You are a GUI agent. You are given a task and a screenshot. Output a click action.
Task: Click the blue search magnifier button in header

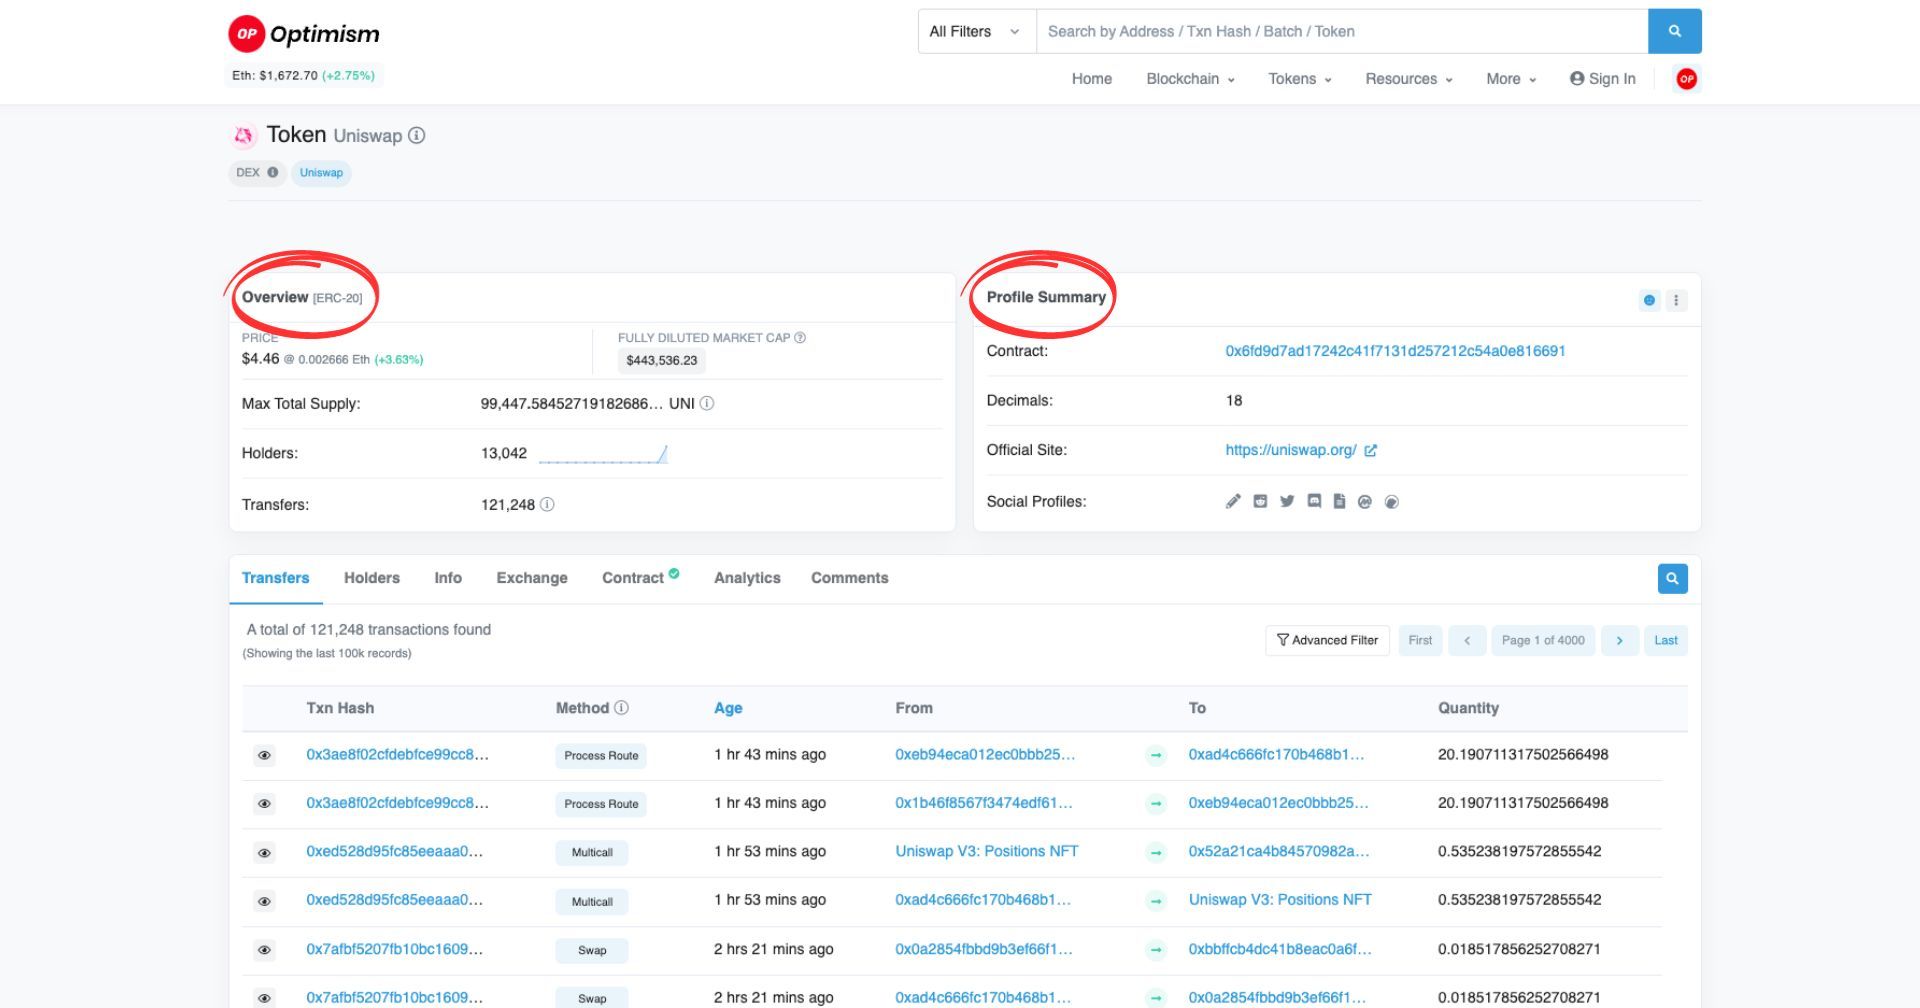click(1674, 31)
